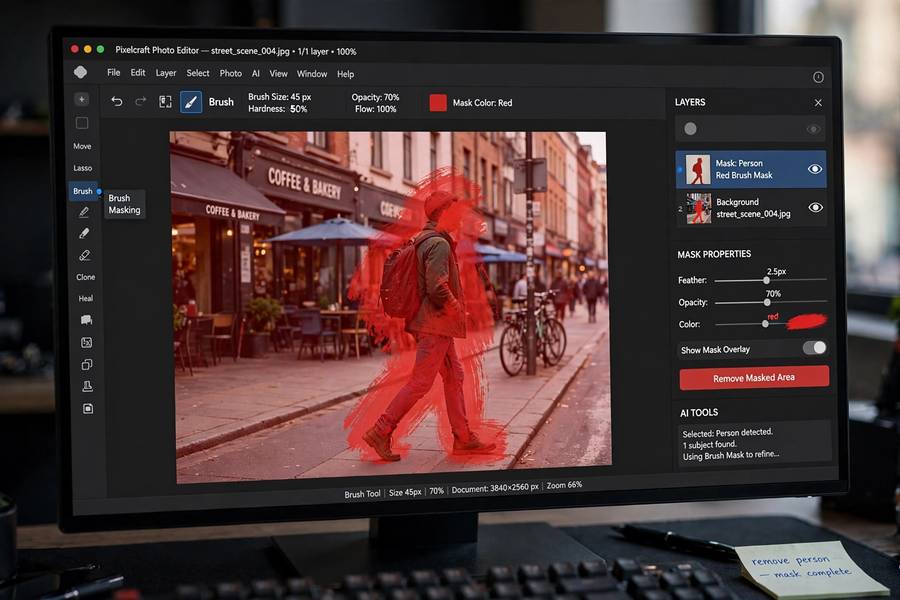The width and height of the screenshot is (900, 600).
Task: Click the red brush-stroke swatch beside the Color slider
Action: (x=807, y=321)
